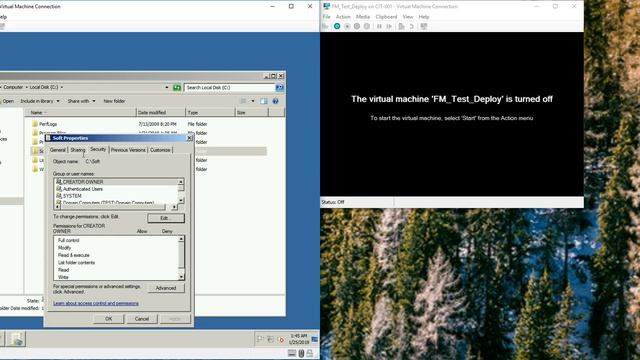Click the search magnifier button in Explorer
640x360 pixels.
coord(280,87)
